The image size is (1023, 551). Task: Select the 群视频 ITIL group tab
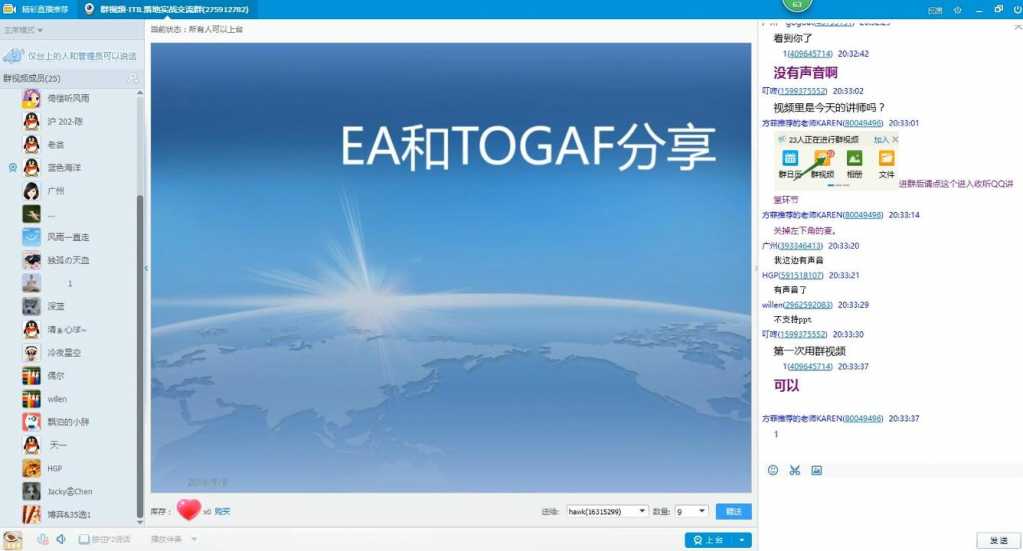click(x=167, y=9)
